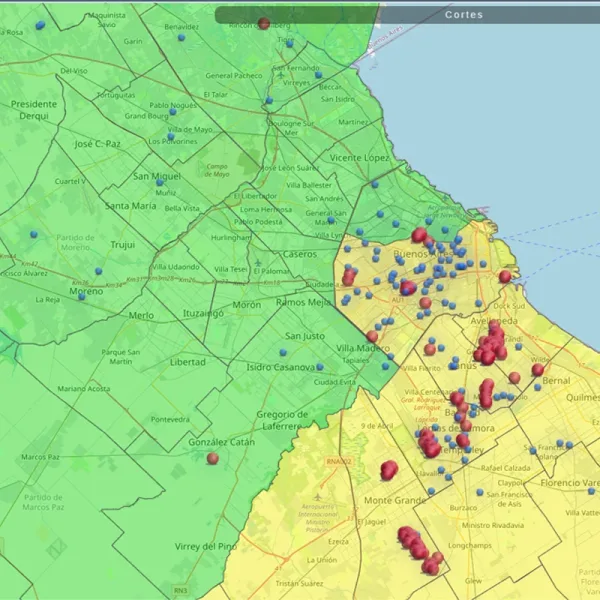The width and height of the screenshot is (600, 600).
Task: Click the Cortes title bar
Action: coord(463,15)
